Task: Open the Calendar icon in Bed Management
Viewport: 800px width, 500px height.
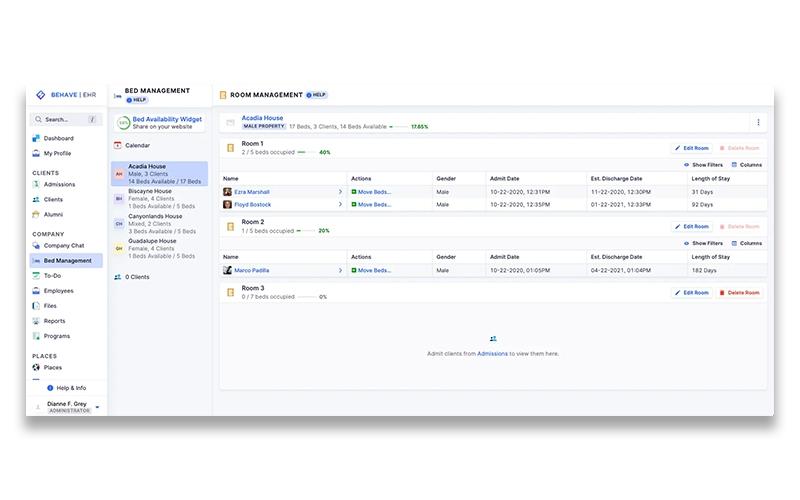Action: pos(118,145)
